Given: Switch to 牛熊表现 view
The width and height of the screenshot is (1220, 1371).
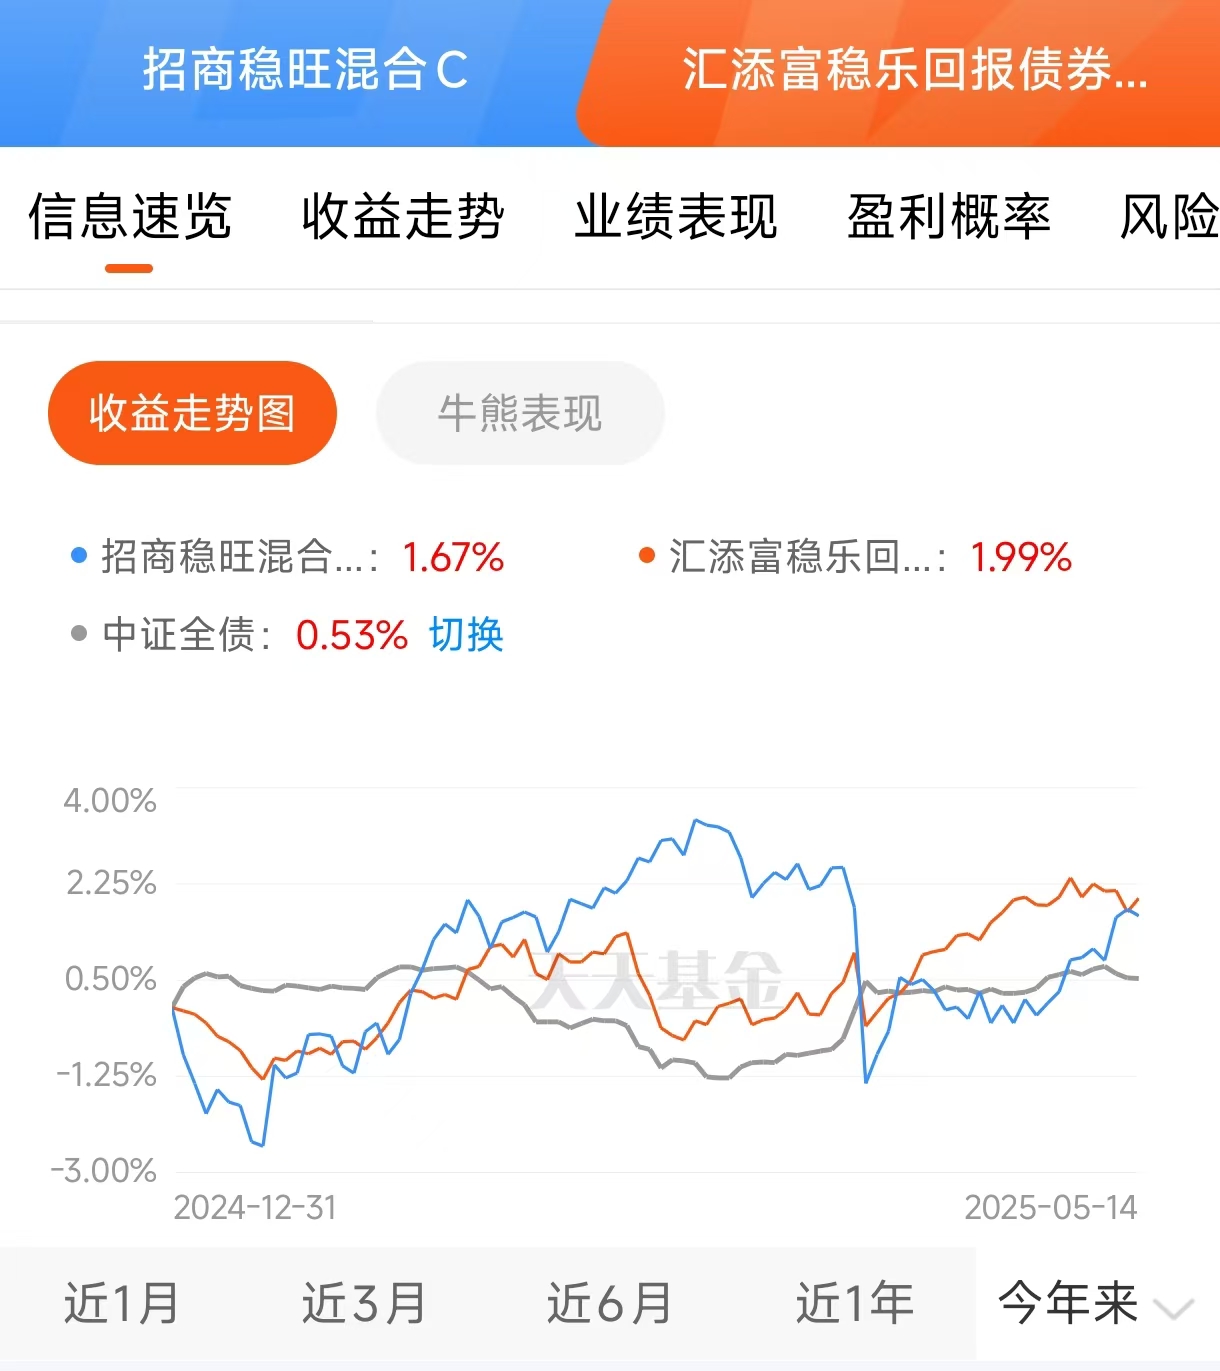Looking at the screenshot, I should click(520, 413).
